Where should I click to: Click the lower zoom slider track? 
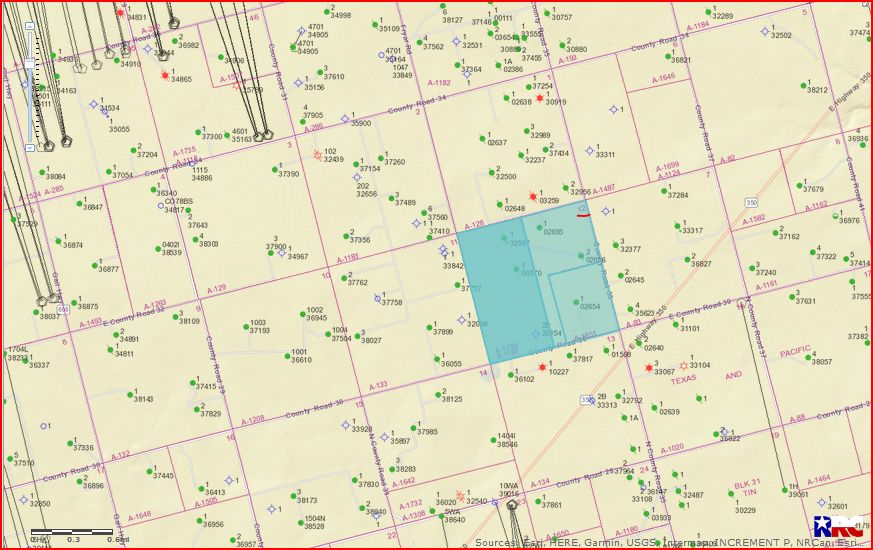coord(31,106)
